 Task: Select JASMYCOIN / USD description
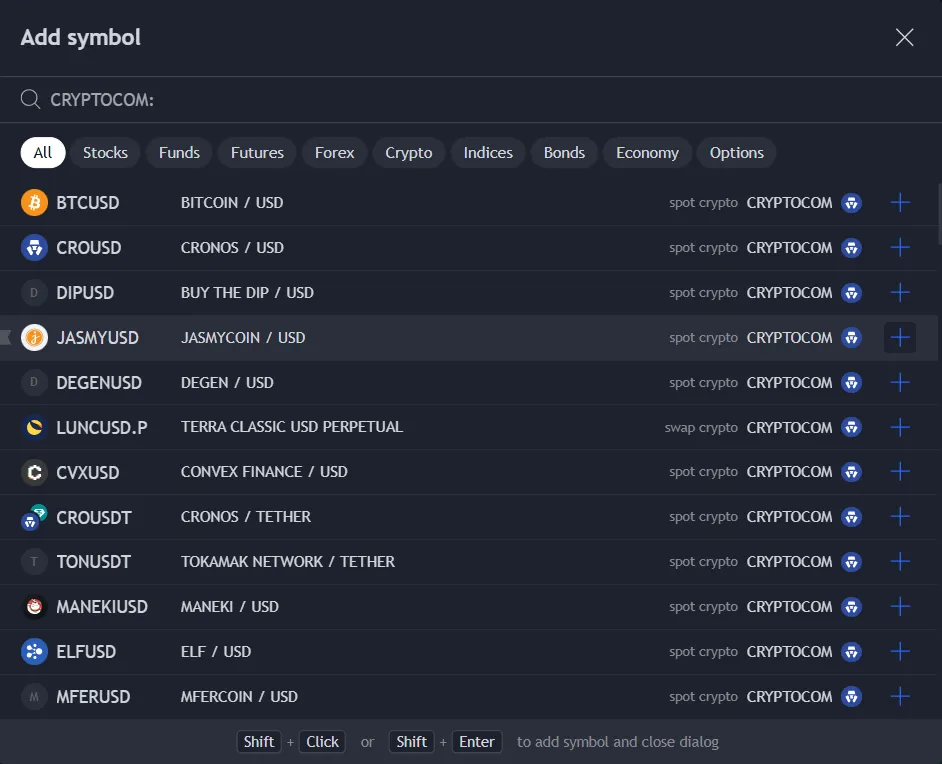click(243, 338)
